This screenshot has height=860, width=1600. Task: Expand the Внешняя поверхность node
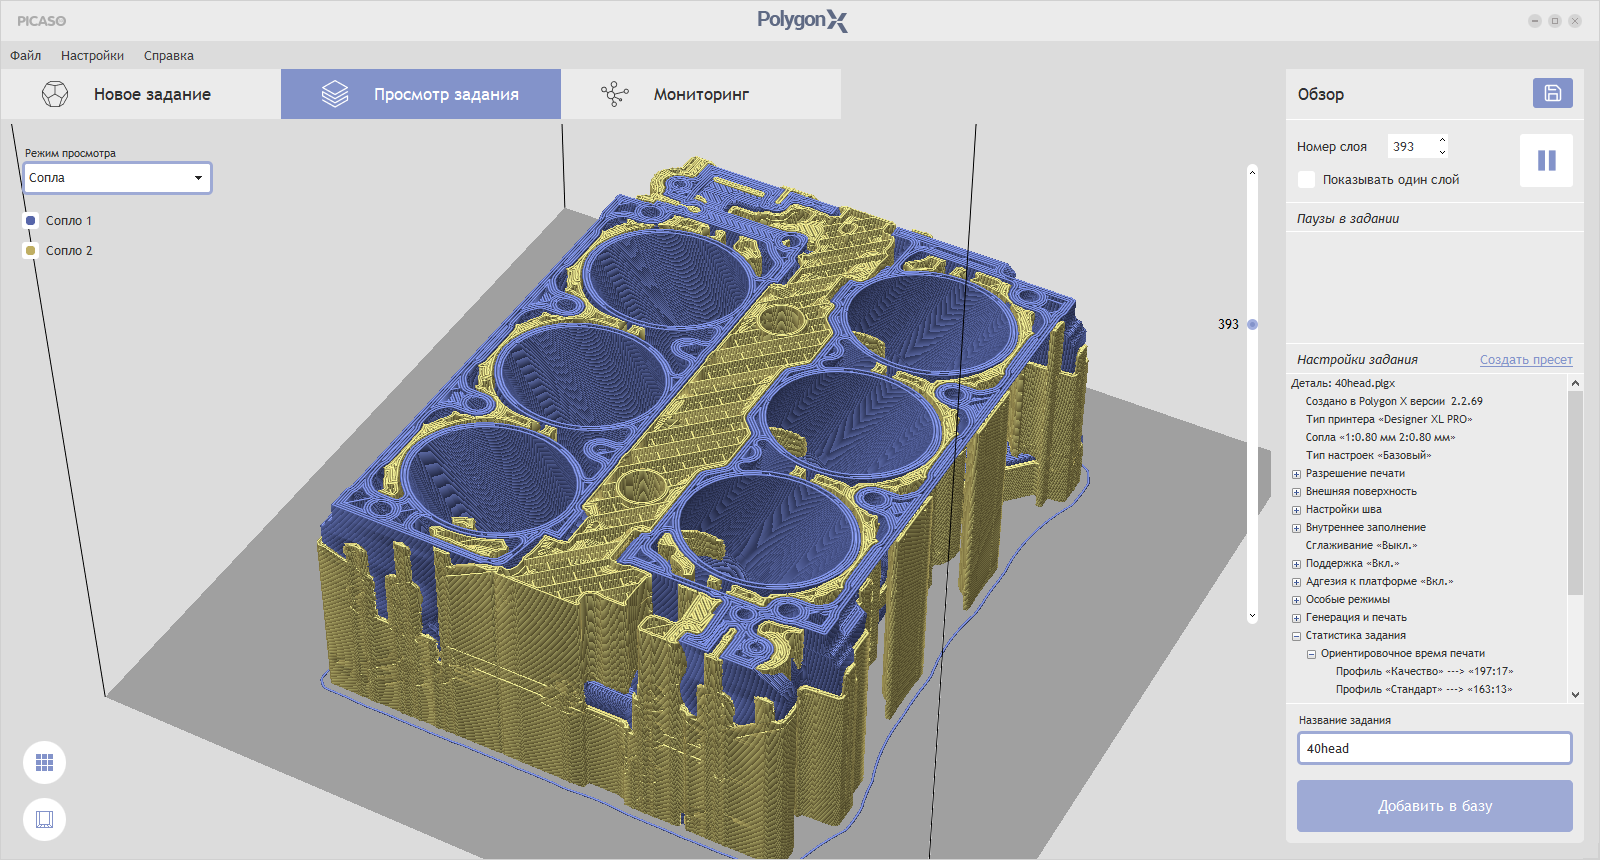pos(1296,492)
